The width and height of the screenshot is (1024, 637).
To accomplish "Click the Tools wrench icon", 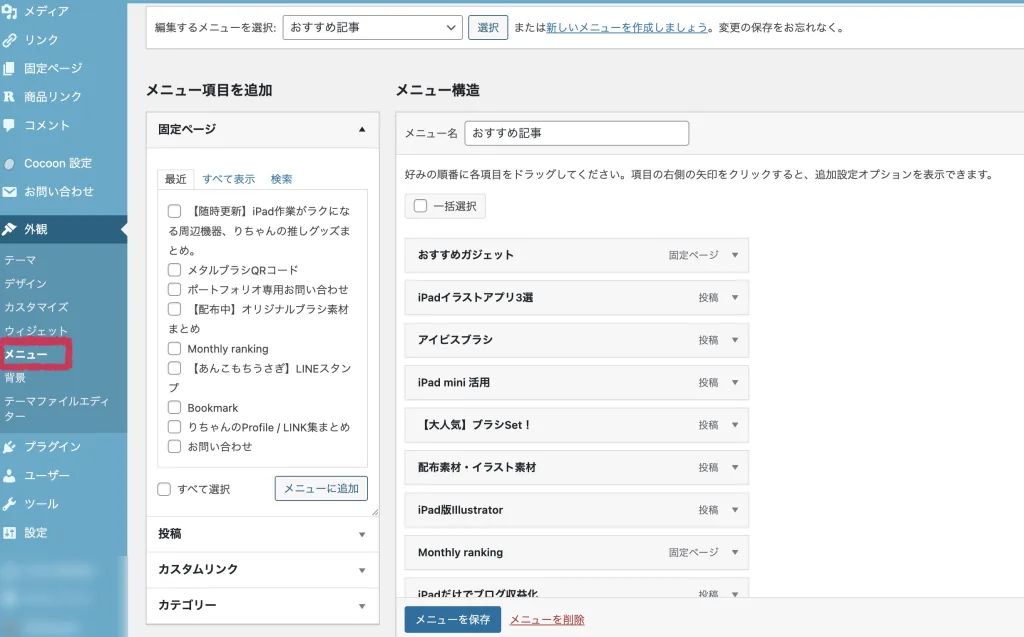I will click(x=9, y=504).
